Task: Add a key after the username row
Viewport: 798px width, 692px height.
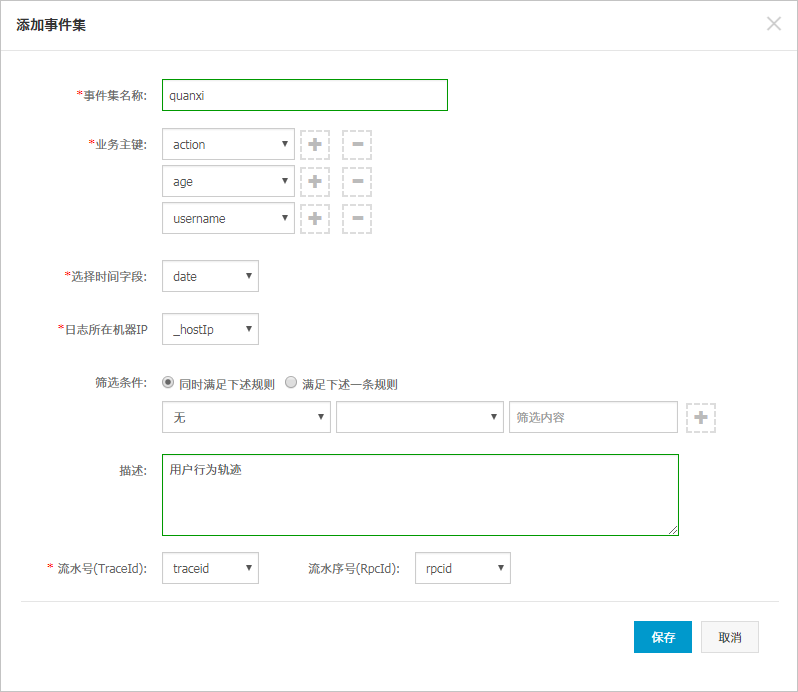Action: pos(315,219)
